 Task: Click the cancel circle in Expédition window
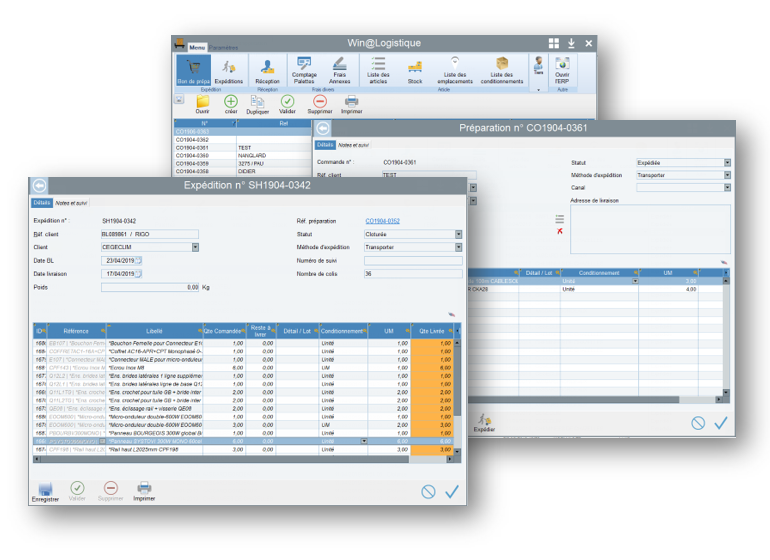[428, 492]
